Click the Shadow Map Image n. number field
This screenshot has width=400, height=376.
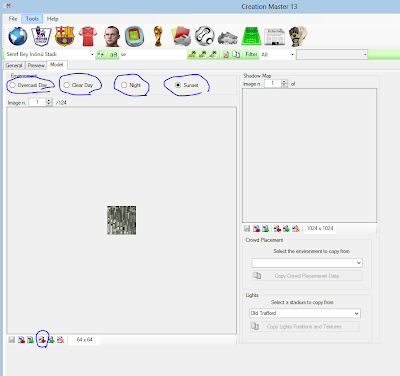[x=273, y=83]
